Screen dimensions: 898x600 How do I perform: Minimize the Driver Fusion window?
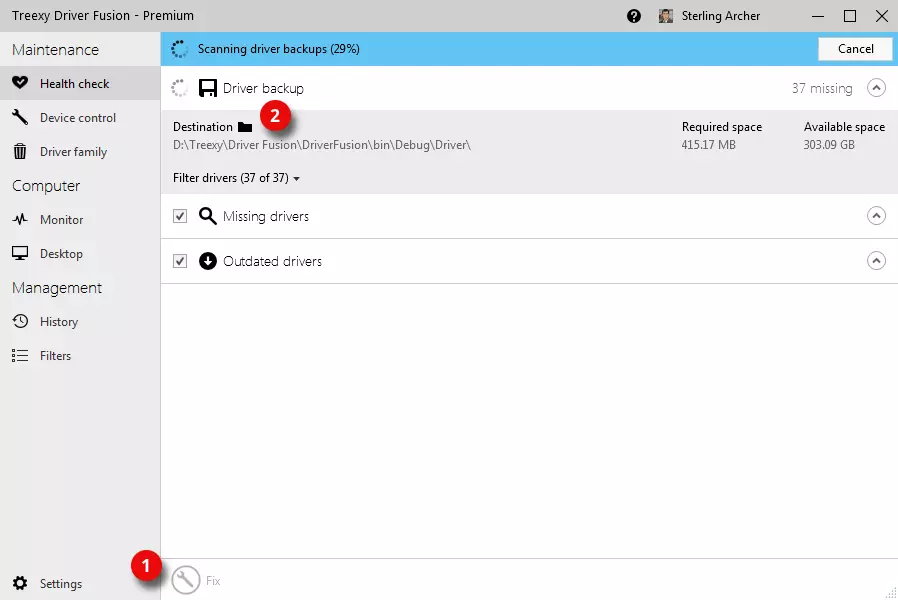click(818, 16)
